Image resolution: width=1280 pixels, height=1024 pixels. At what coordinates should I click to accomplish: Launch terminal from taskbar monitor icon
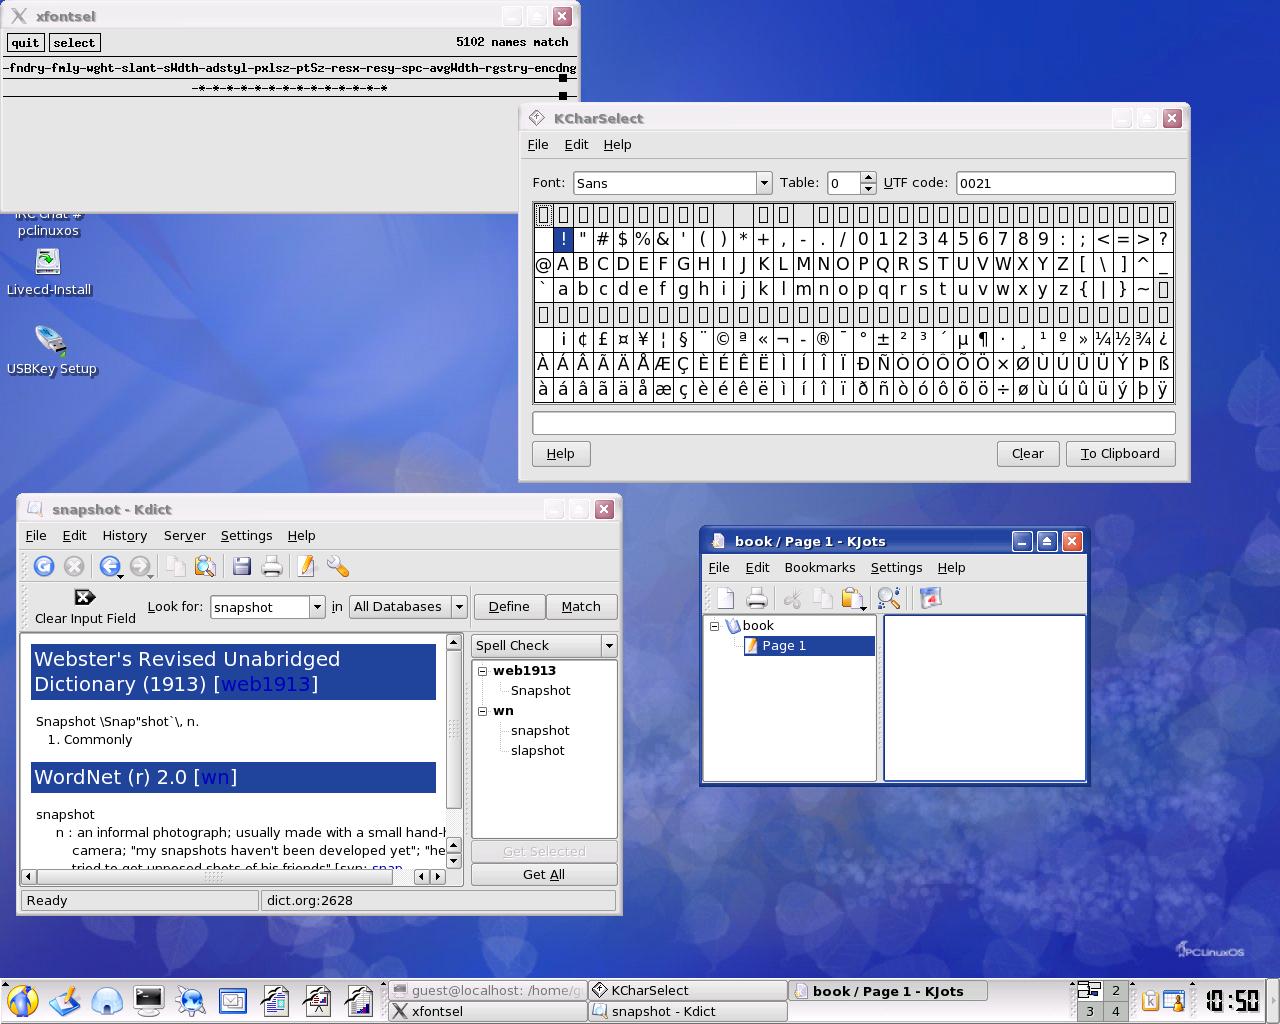coord(149,1000)
